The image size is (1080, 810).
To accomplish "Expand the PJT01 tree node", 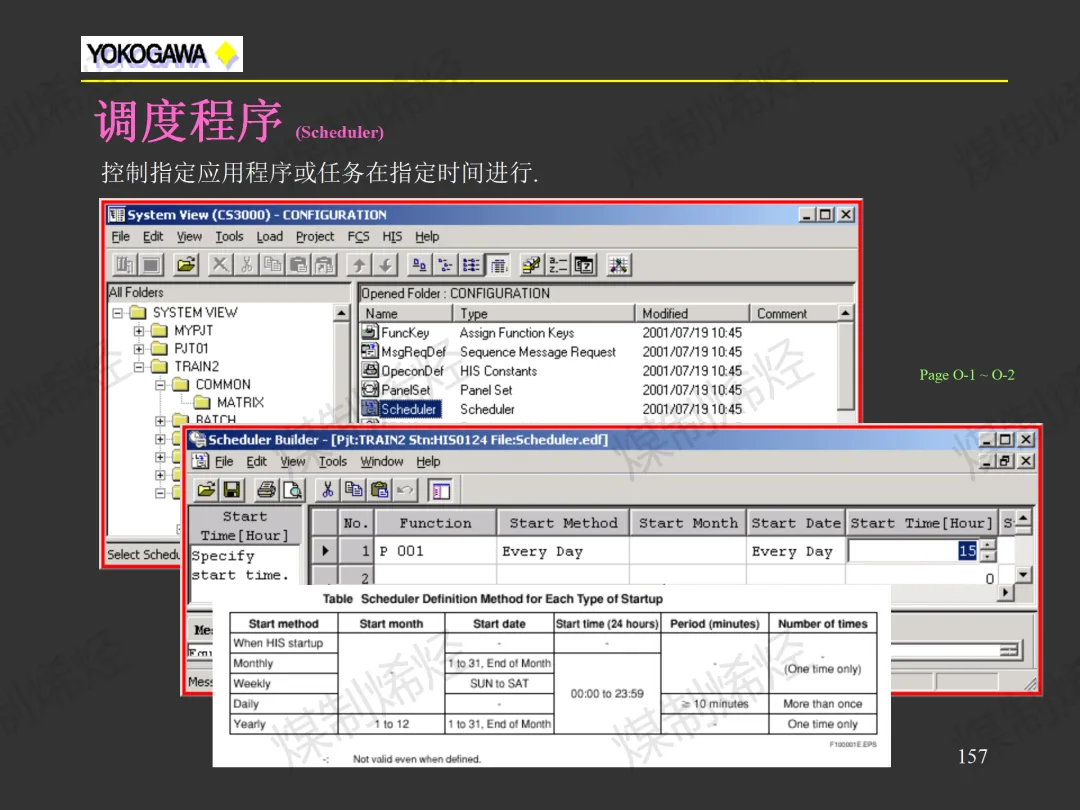I will pyautogui.click(x=139, y=349).
